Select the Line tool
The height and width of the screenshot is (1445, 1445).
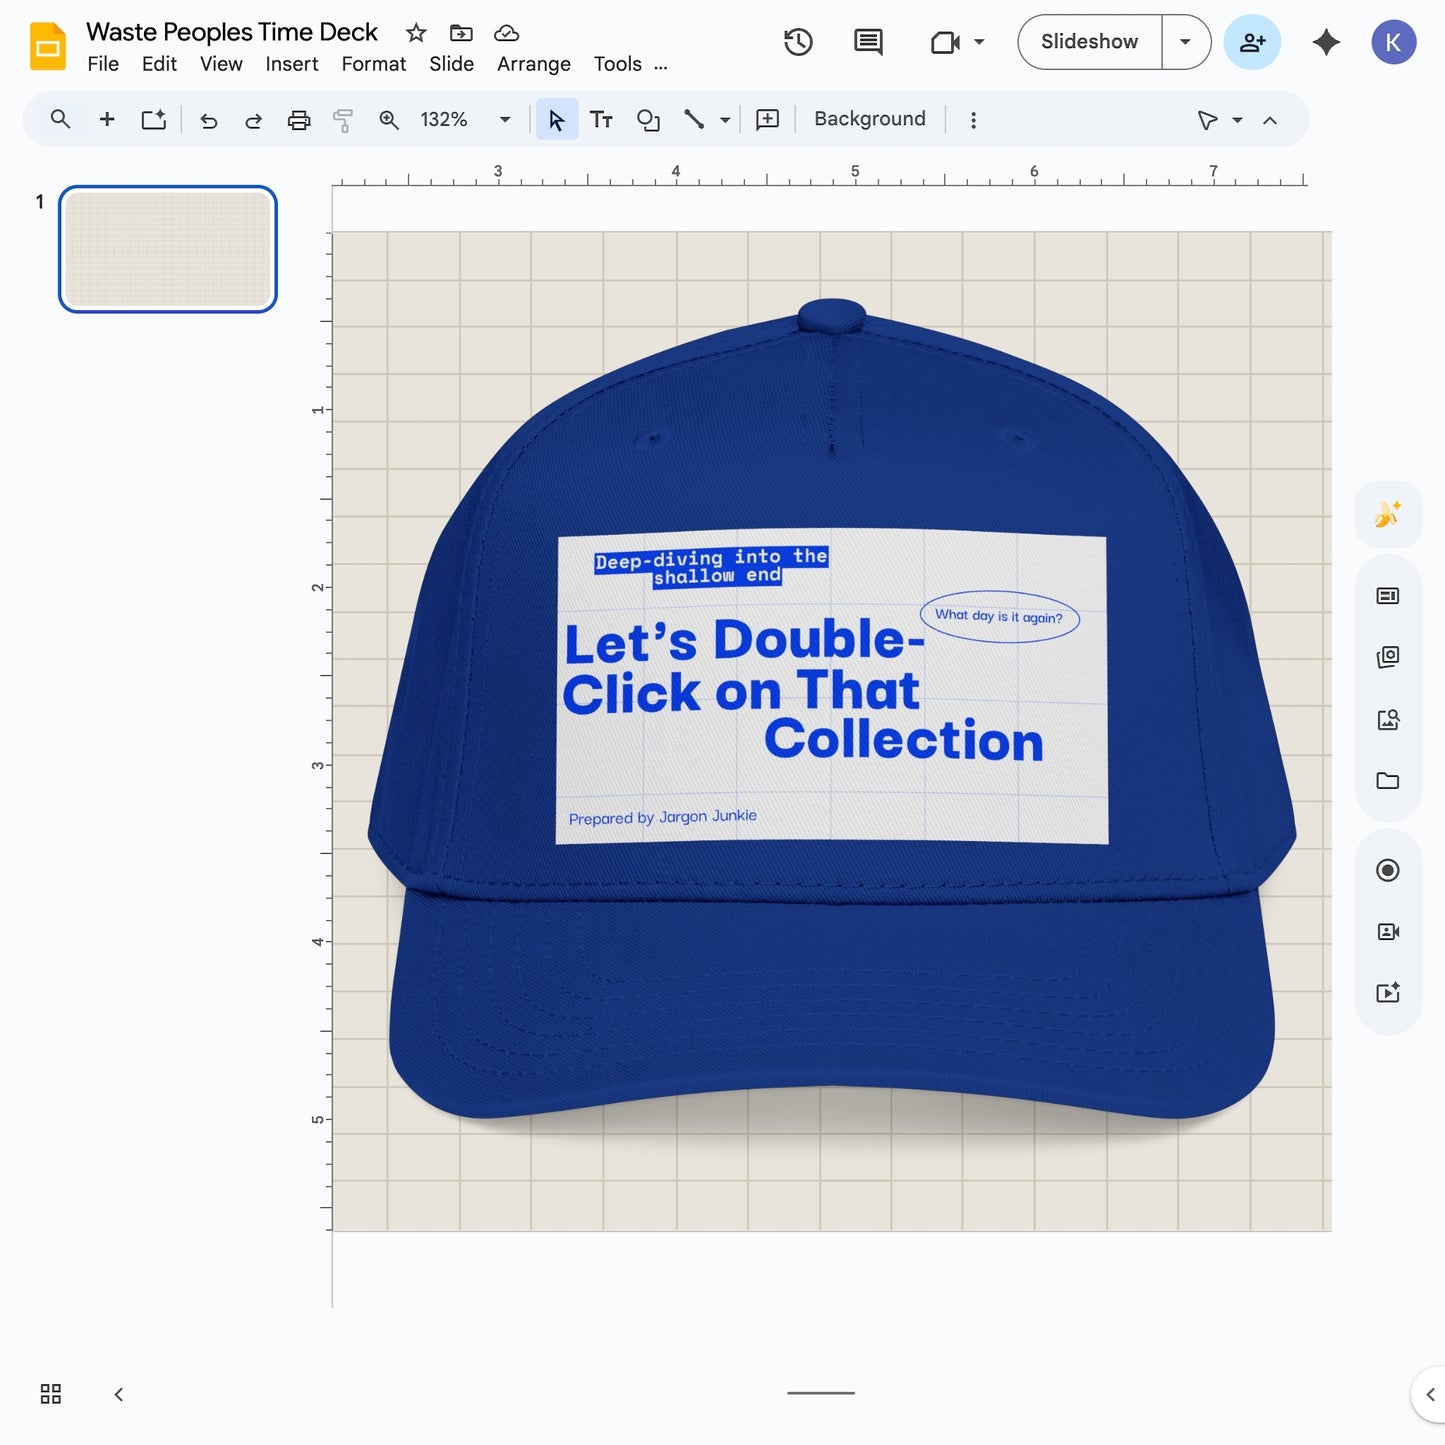pos(694,120)
